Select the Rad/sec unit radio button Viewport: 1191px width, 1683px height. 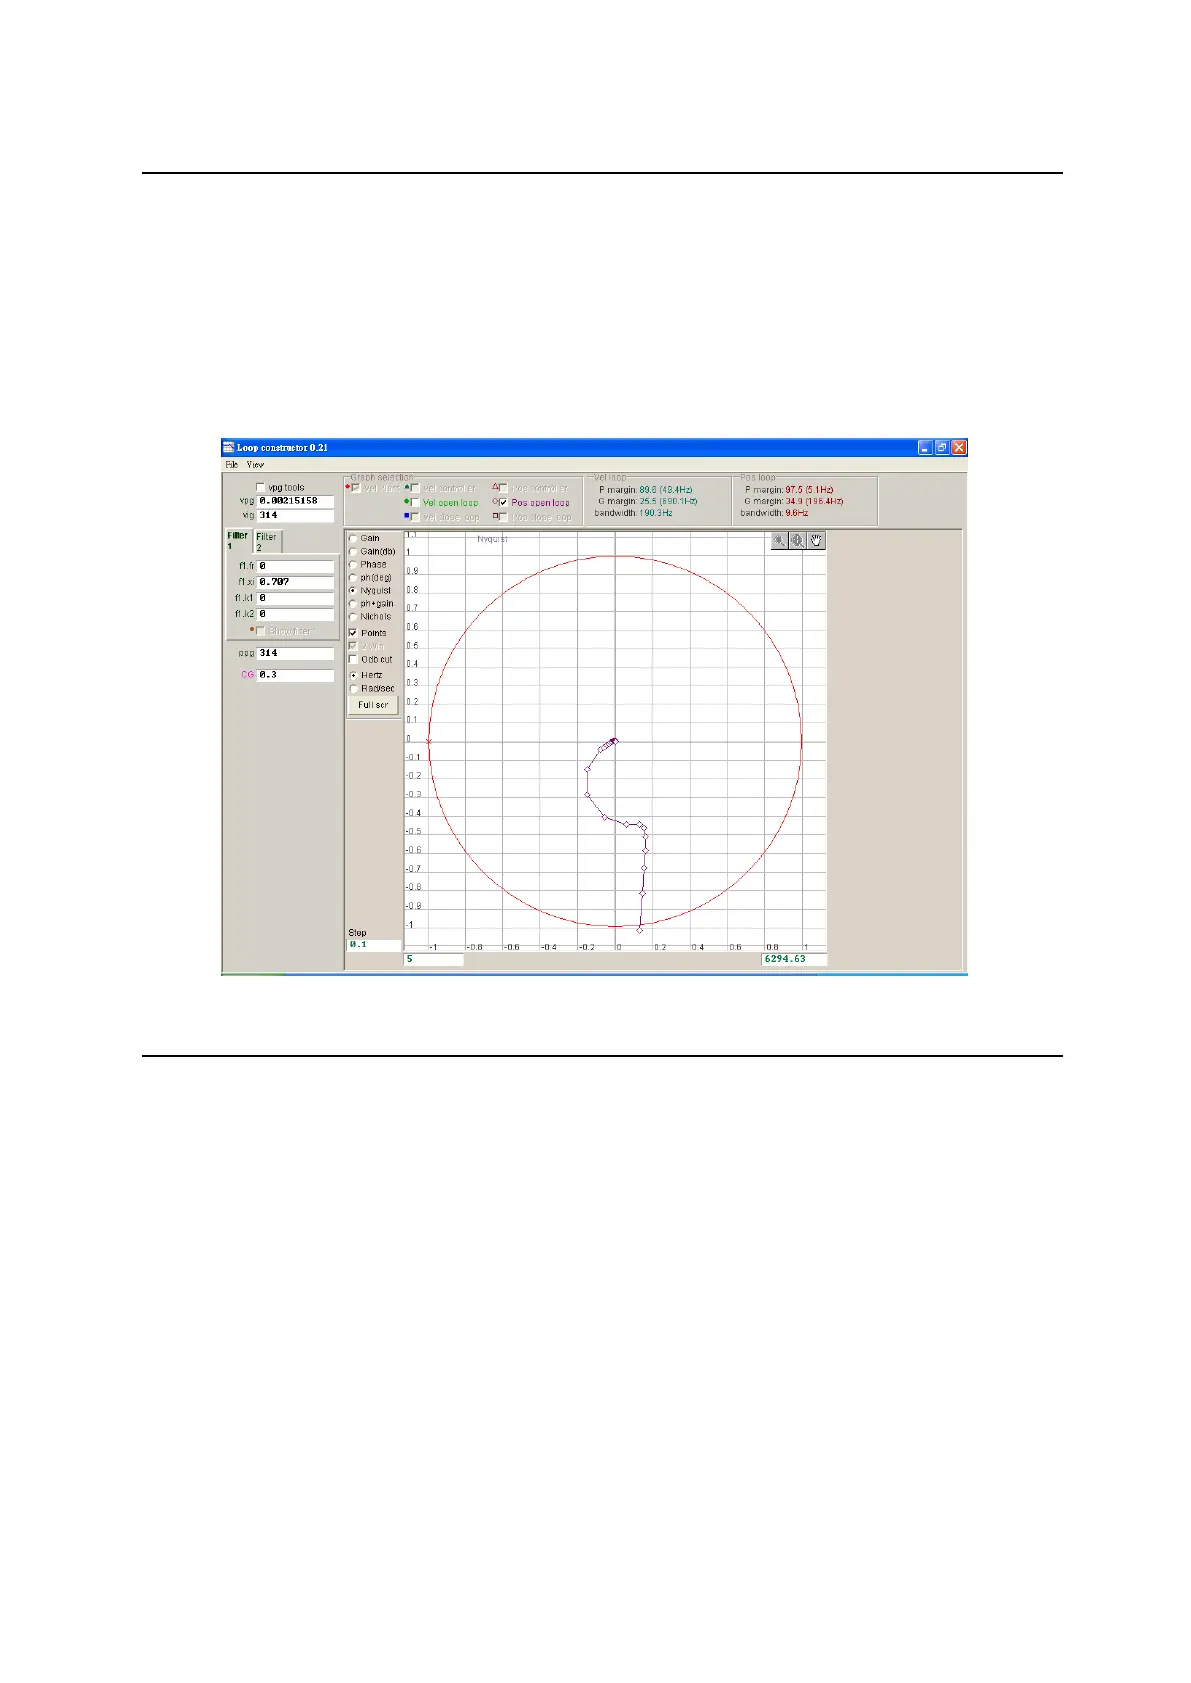[x=353, y=689]
